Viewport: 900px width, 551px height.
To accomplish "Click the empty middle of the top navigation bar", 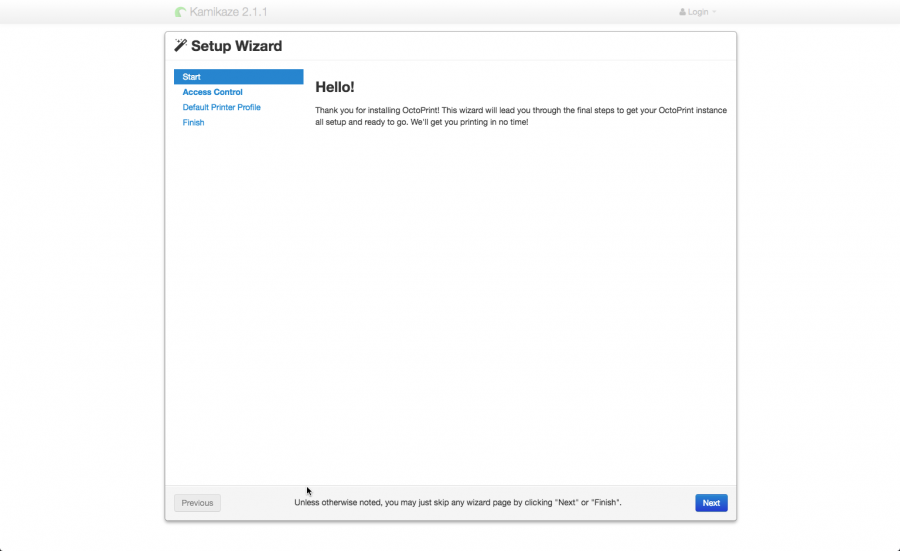I will click(450, 12).
